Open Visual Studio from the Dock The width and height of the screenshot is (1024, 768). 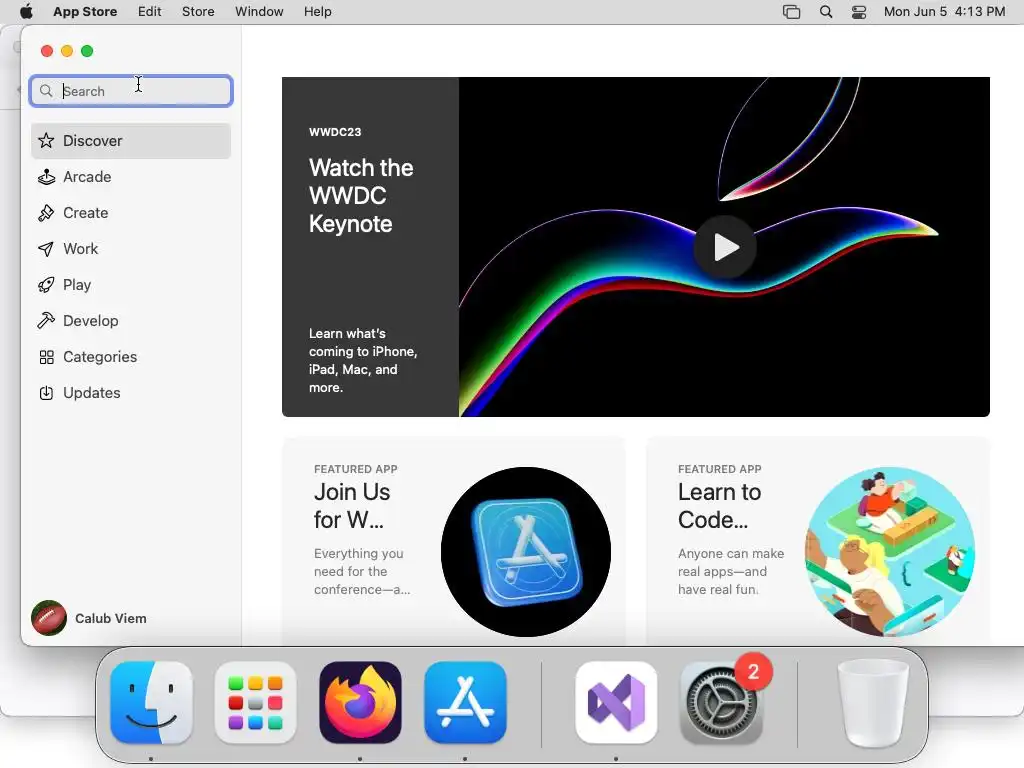click(x=616, y=703)
